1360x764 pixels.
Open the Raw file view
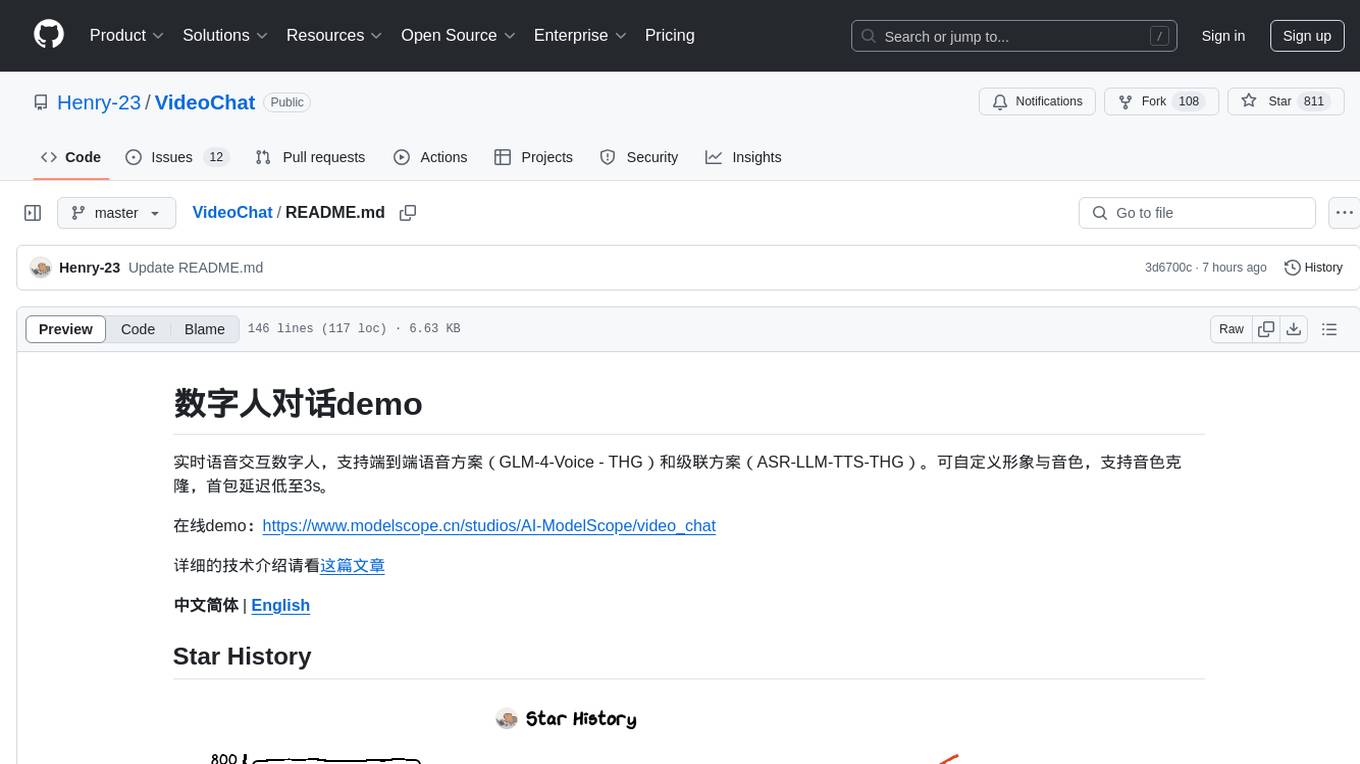pos(1231,329)
